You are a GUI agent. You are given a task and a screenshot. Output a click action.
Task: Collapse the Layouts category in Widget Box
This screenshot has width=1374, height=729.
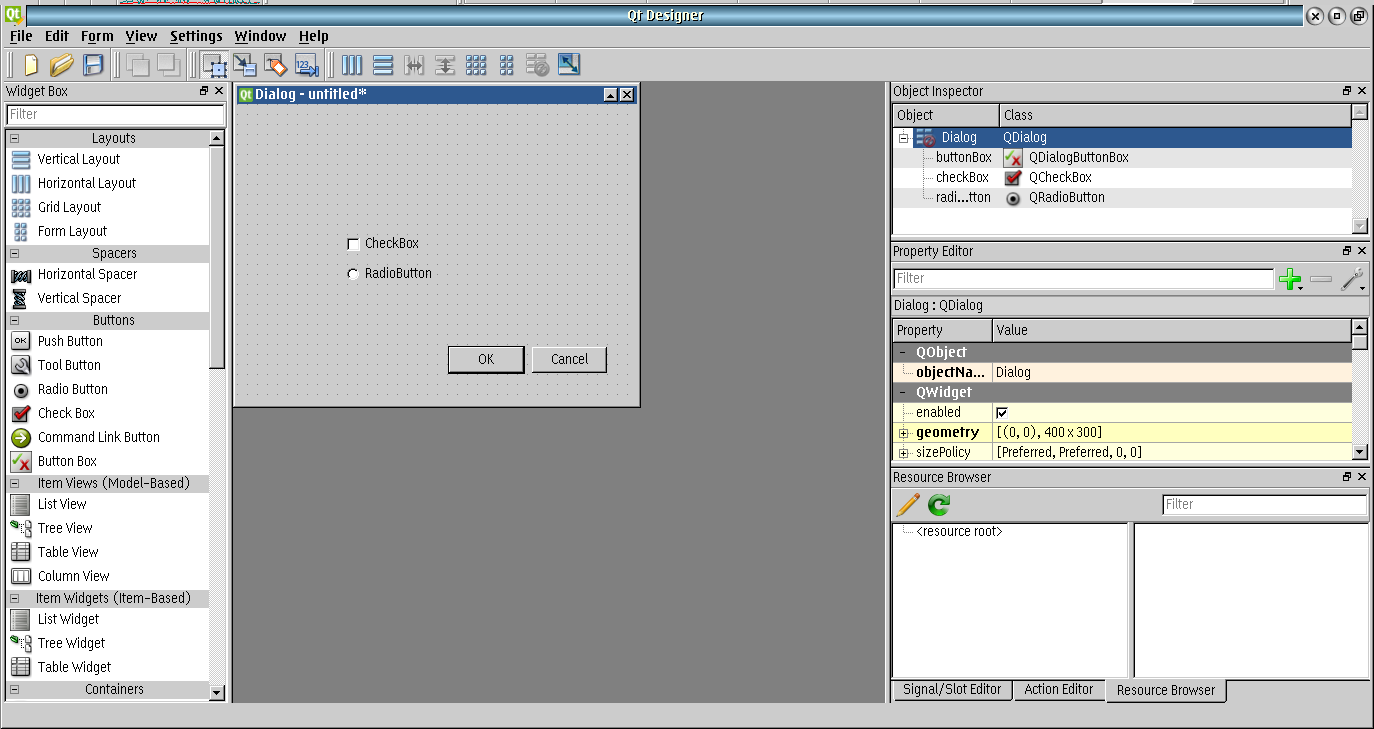click(15, 139)
